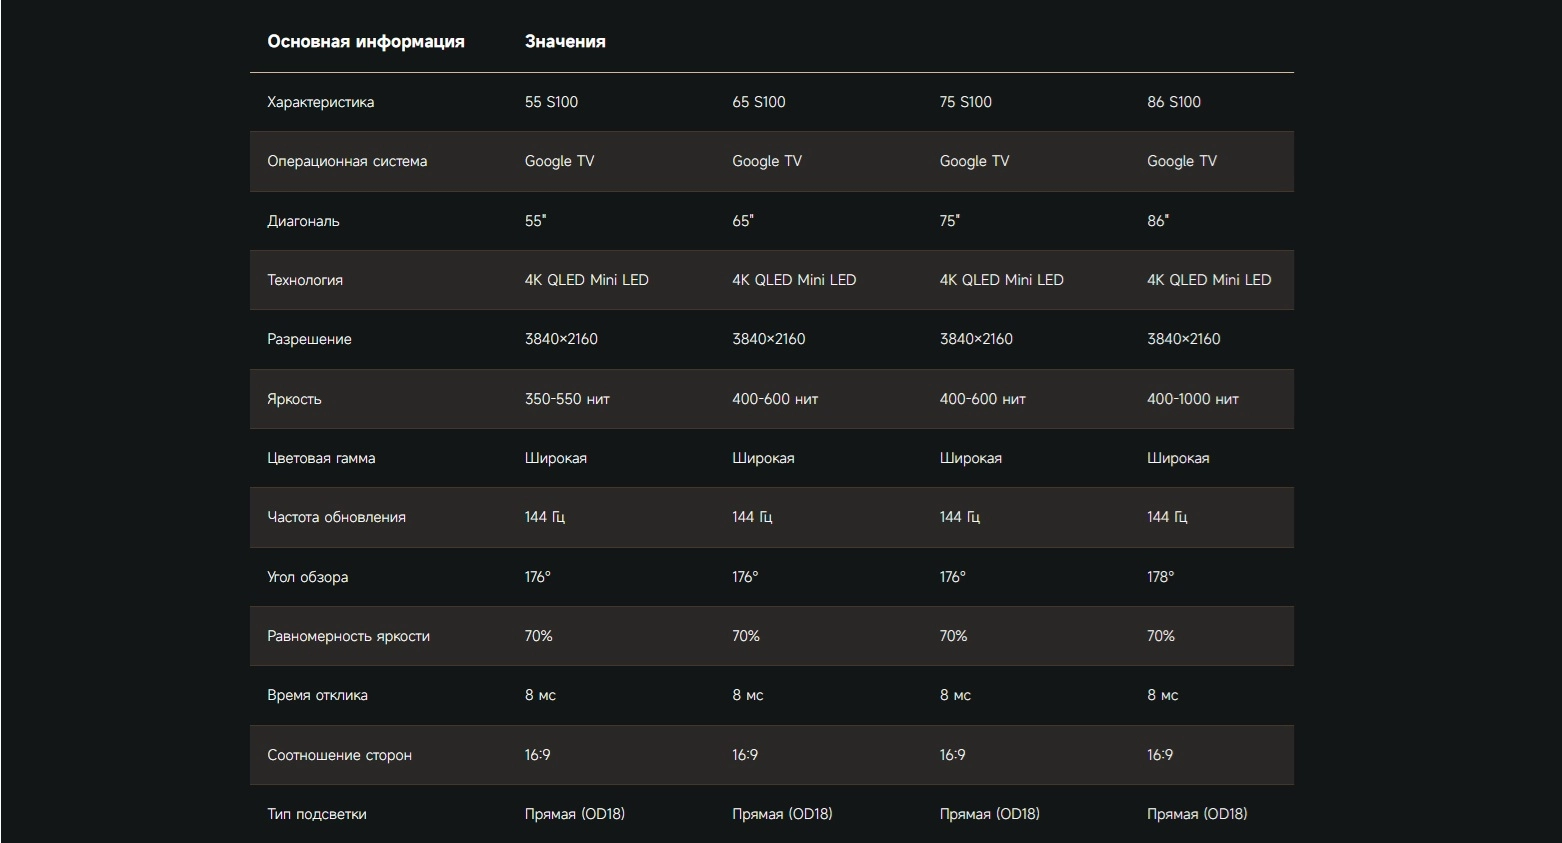1562x843 pixels.
Task: Click the Равномерность яркости row label
Action: point(348,636)
